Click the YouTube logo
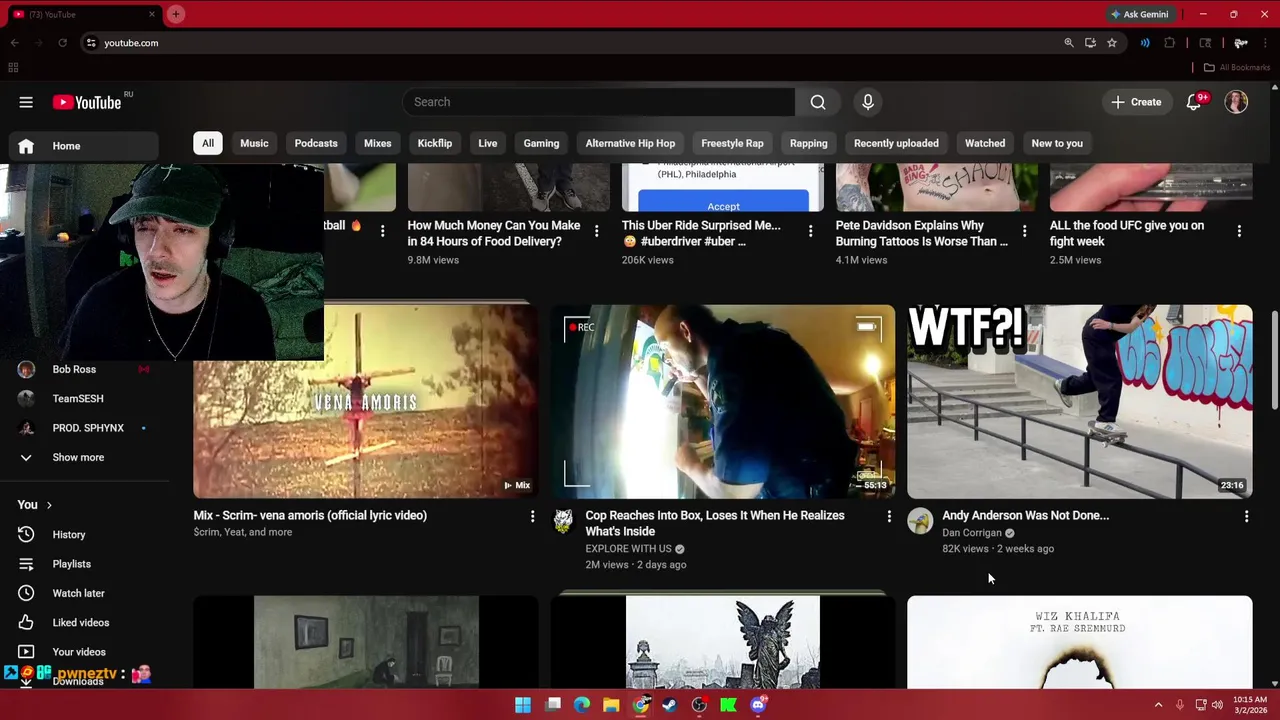 [87, 102]
